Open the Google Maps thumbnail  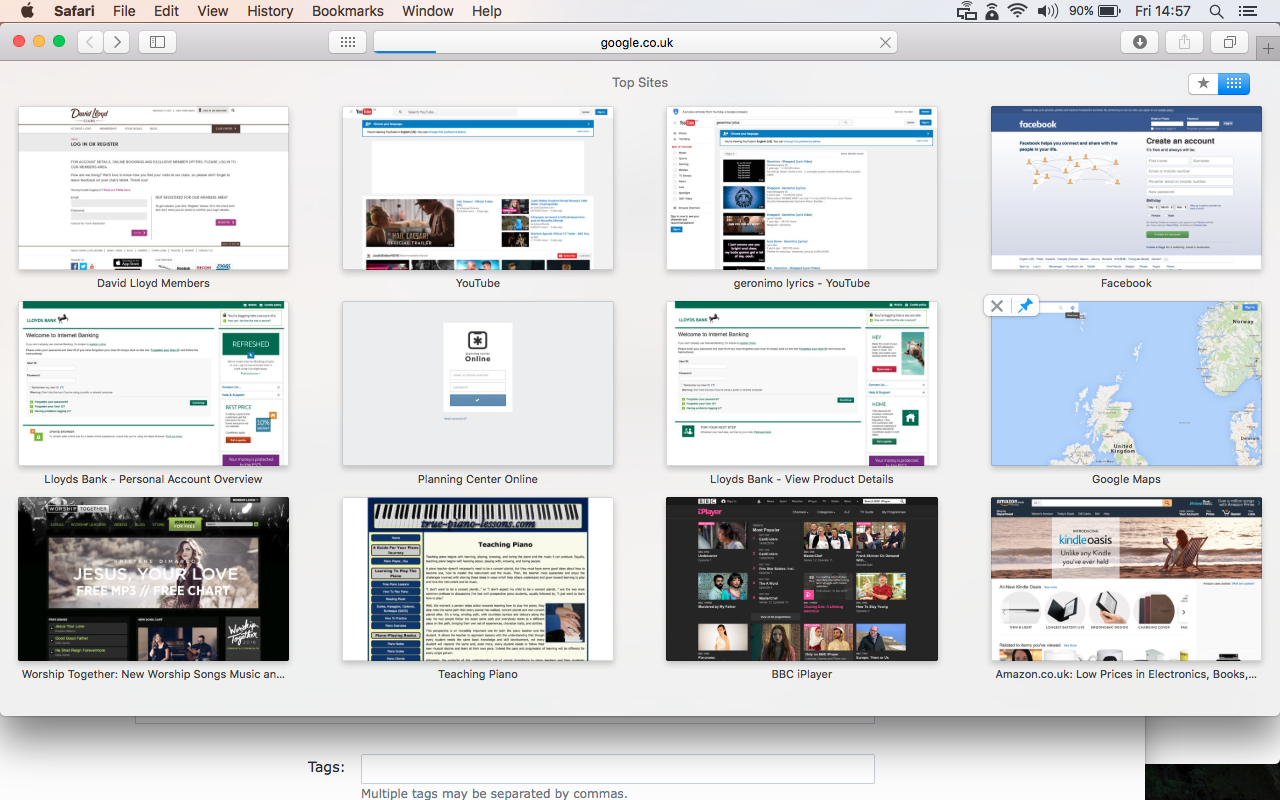1126,384
